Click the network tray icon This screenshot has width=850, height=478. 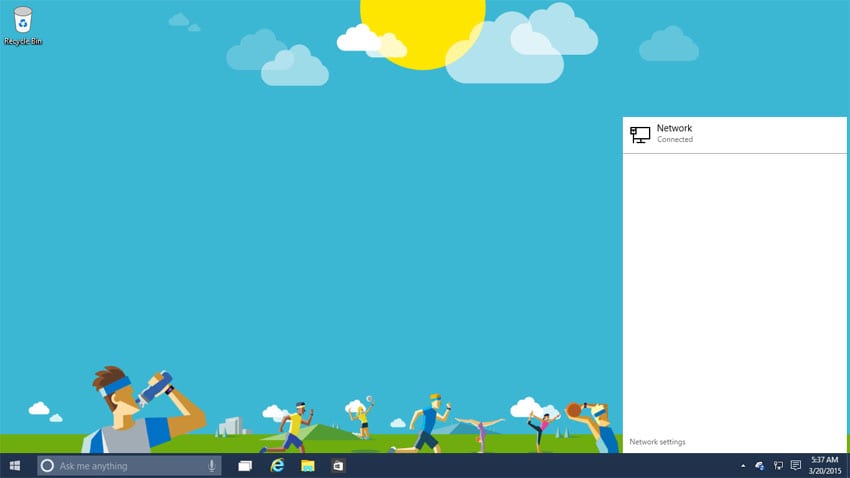(778, 466)
